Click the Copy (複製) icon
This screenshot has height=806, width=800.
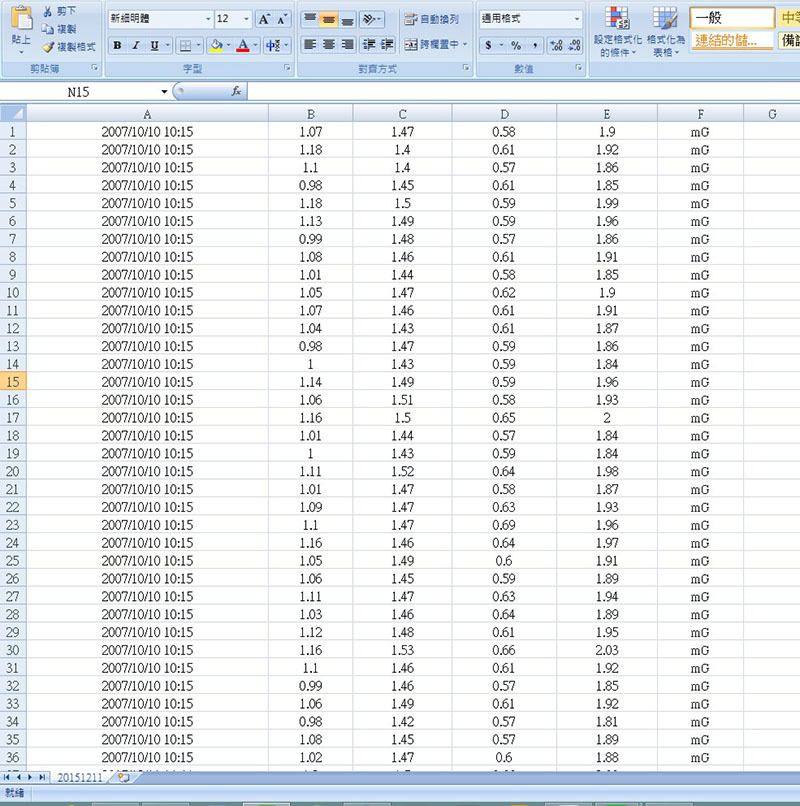coord(48,29)
